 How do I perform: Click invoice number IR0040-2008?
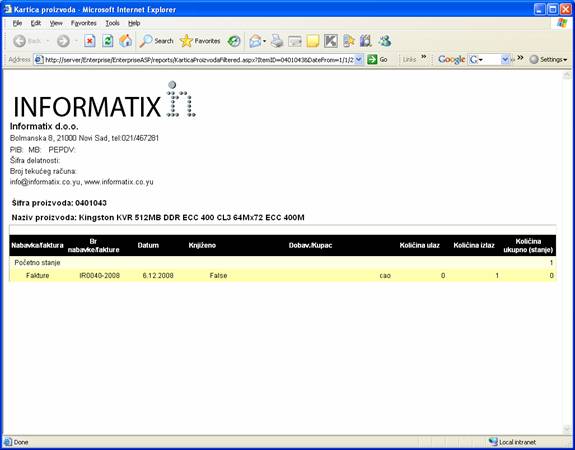click(99, 275)
